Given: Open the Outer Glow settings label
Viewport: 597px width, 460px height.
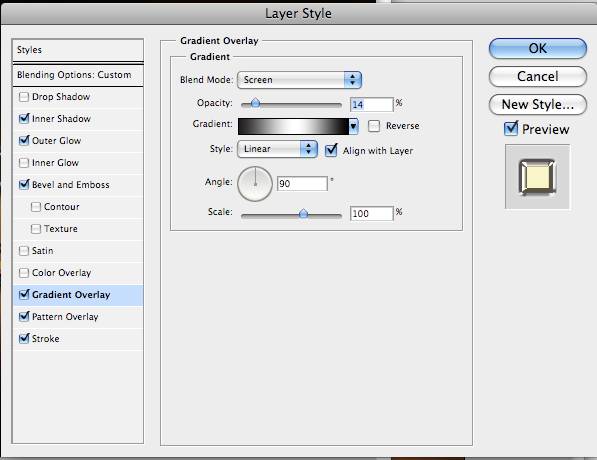Looking at the screenshot, I should (56, 141).
